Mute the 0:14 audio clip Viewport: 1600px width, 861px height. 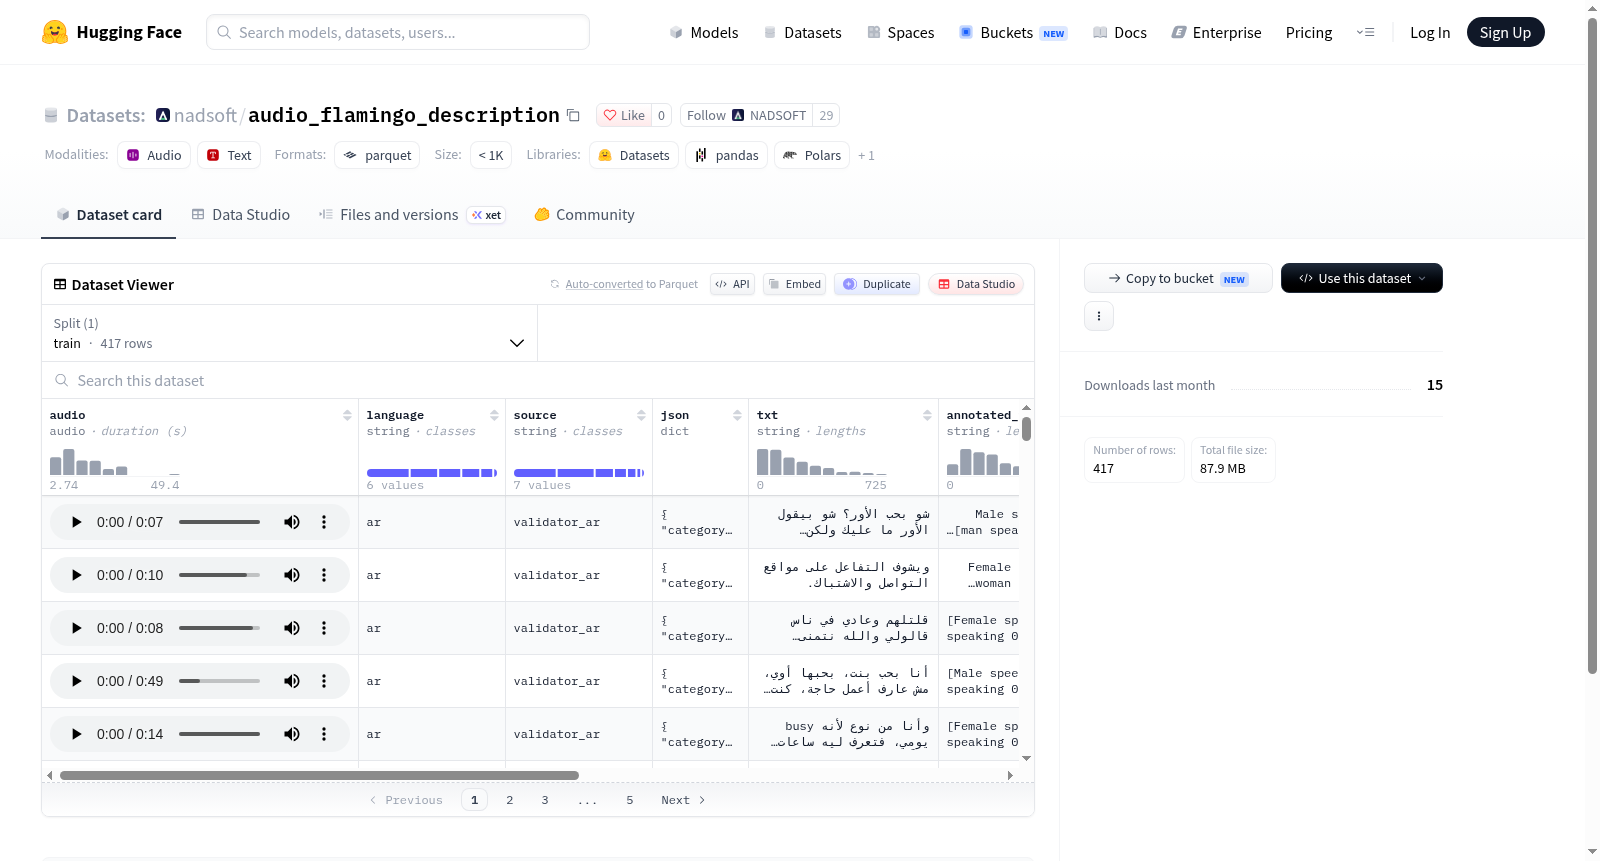292,734
